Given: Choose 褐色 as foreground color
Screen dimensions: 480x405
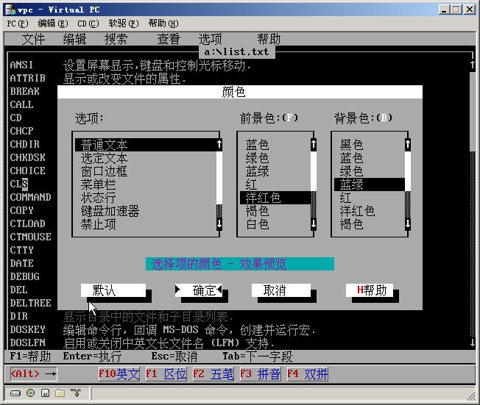Looking at the screenshot, I should (275, 211).
